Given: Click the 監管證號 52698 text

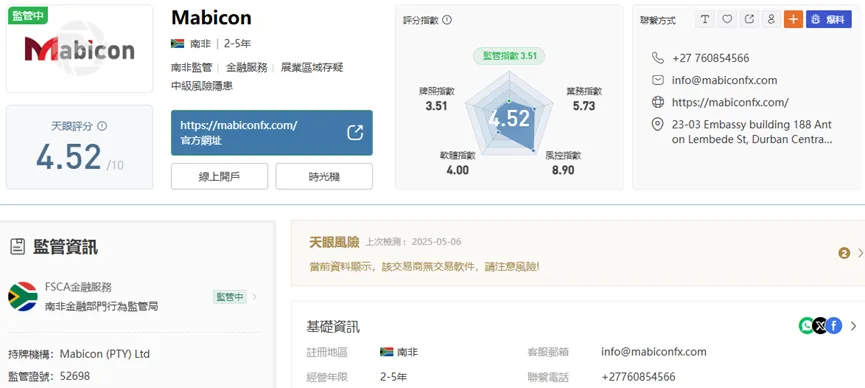Looking at the screenshot, I should [x=49, y=376].
